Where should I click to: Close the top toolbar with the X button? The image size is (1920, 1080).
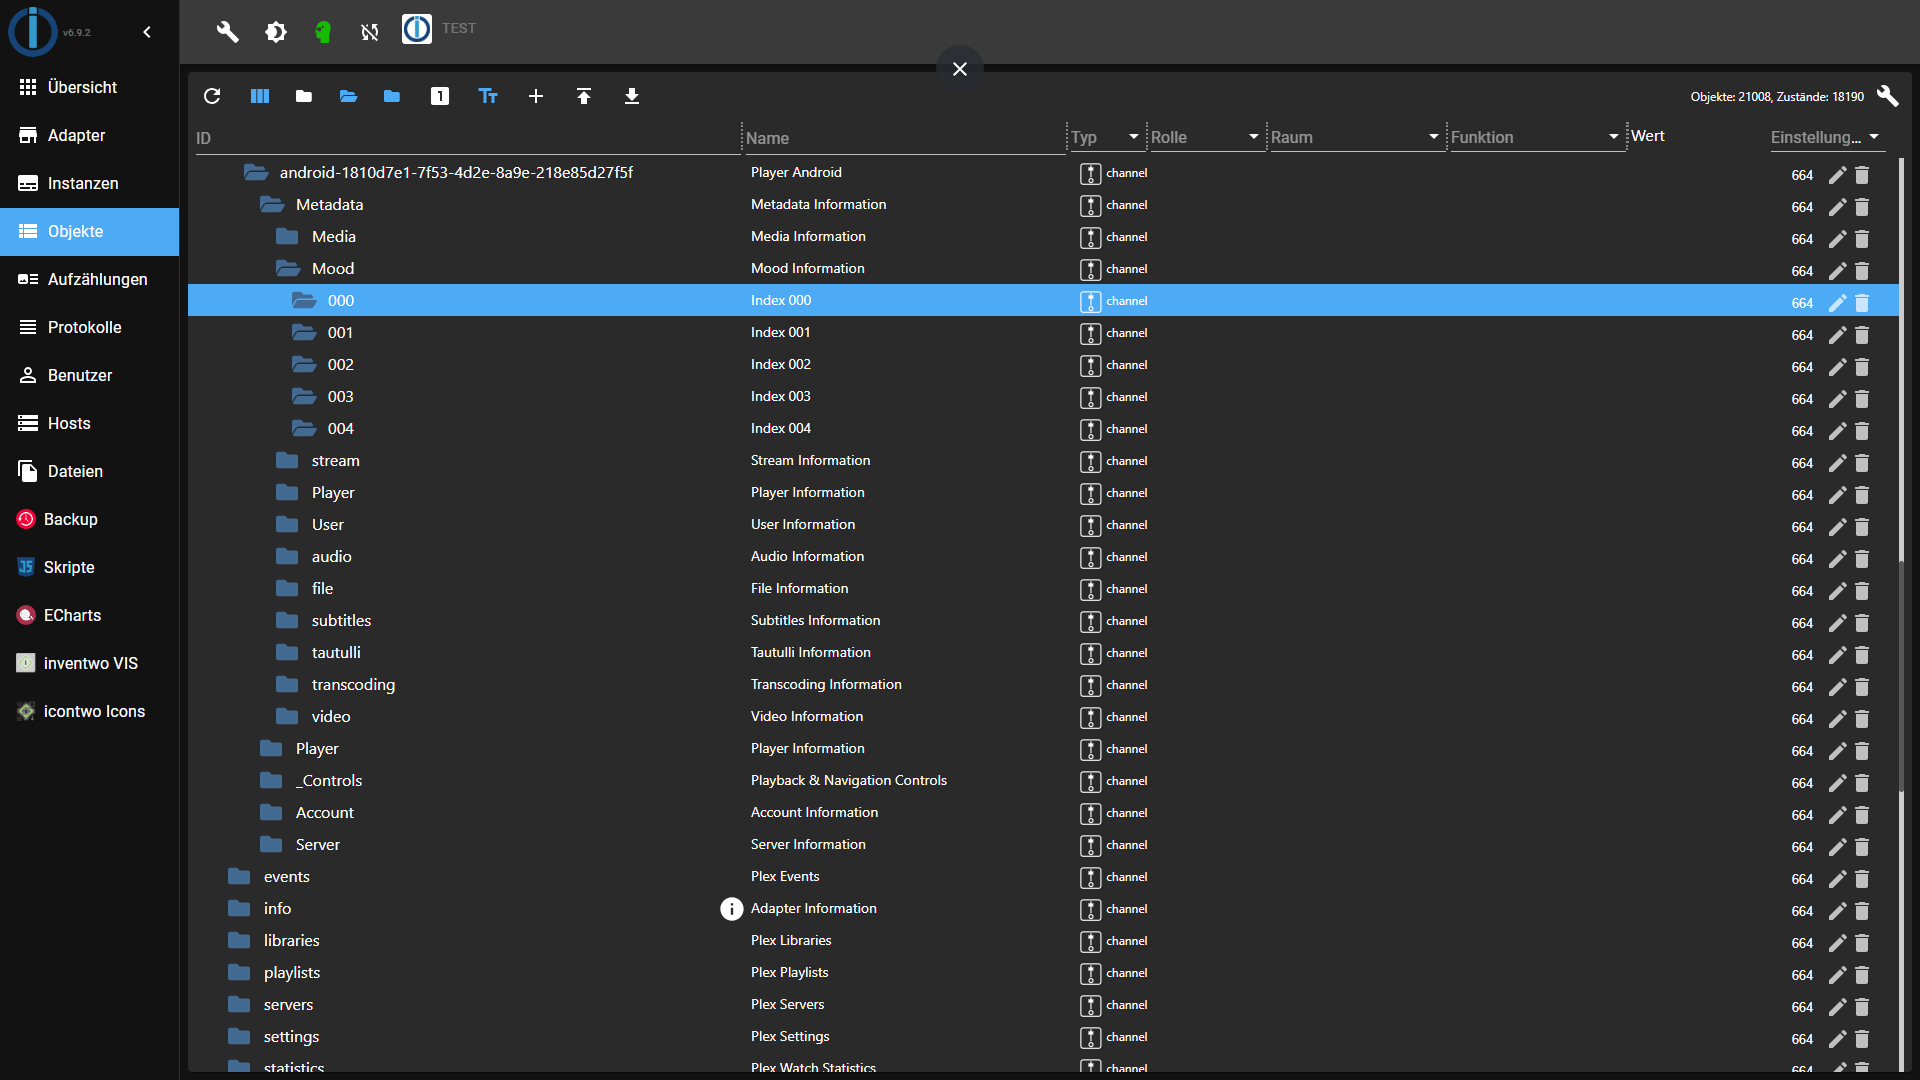(960, 69)
